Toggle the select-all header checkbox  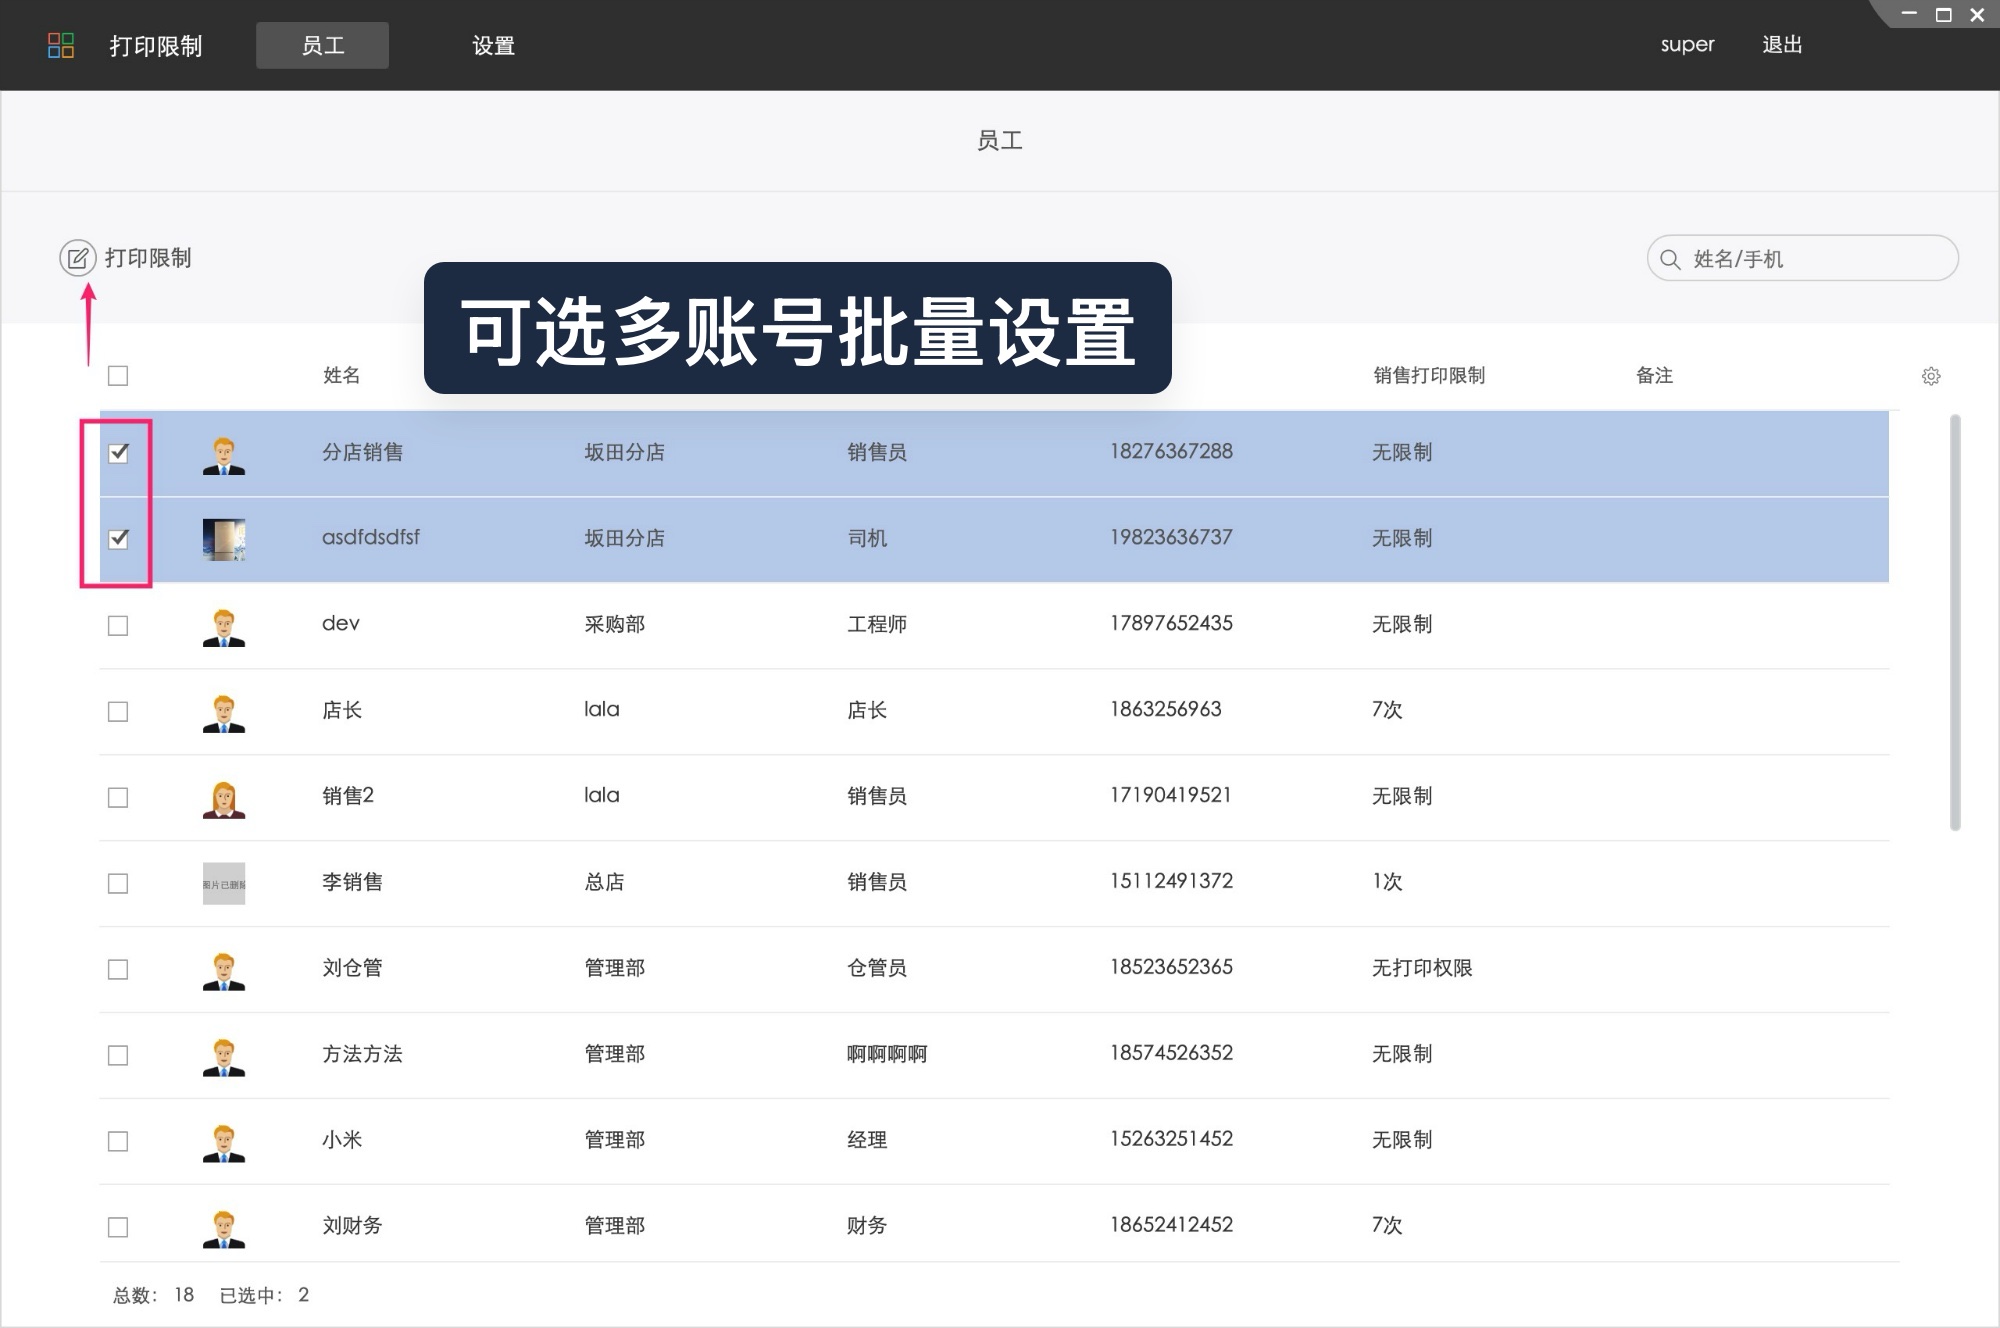[x=119, y=376]
